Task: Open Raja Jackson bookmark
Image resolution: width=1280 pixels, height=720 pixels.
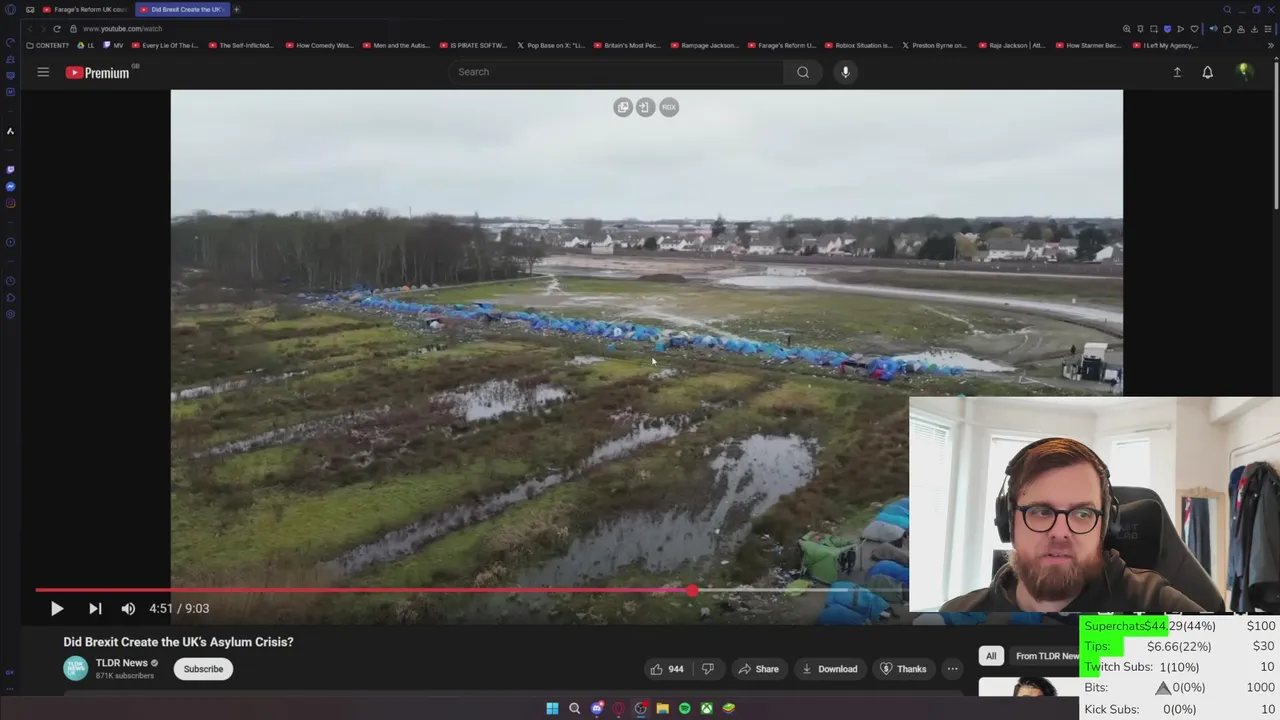Action: pyautogui.click(x=1012, y=45)
